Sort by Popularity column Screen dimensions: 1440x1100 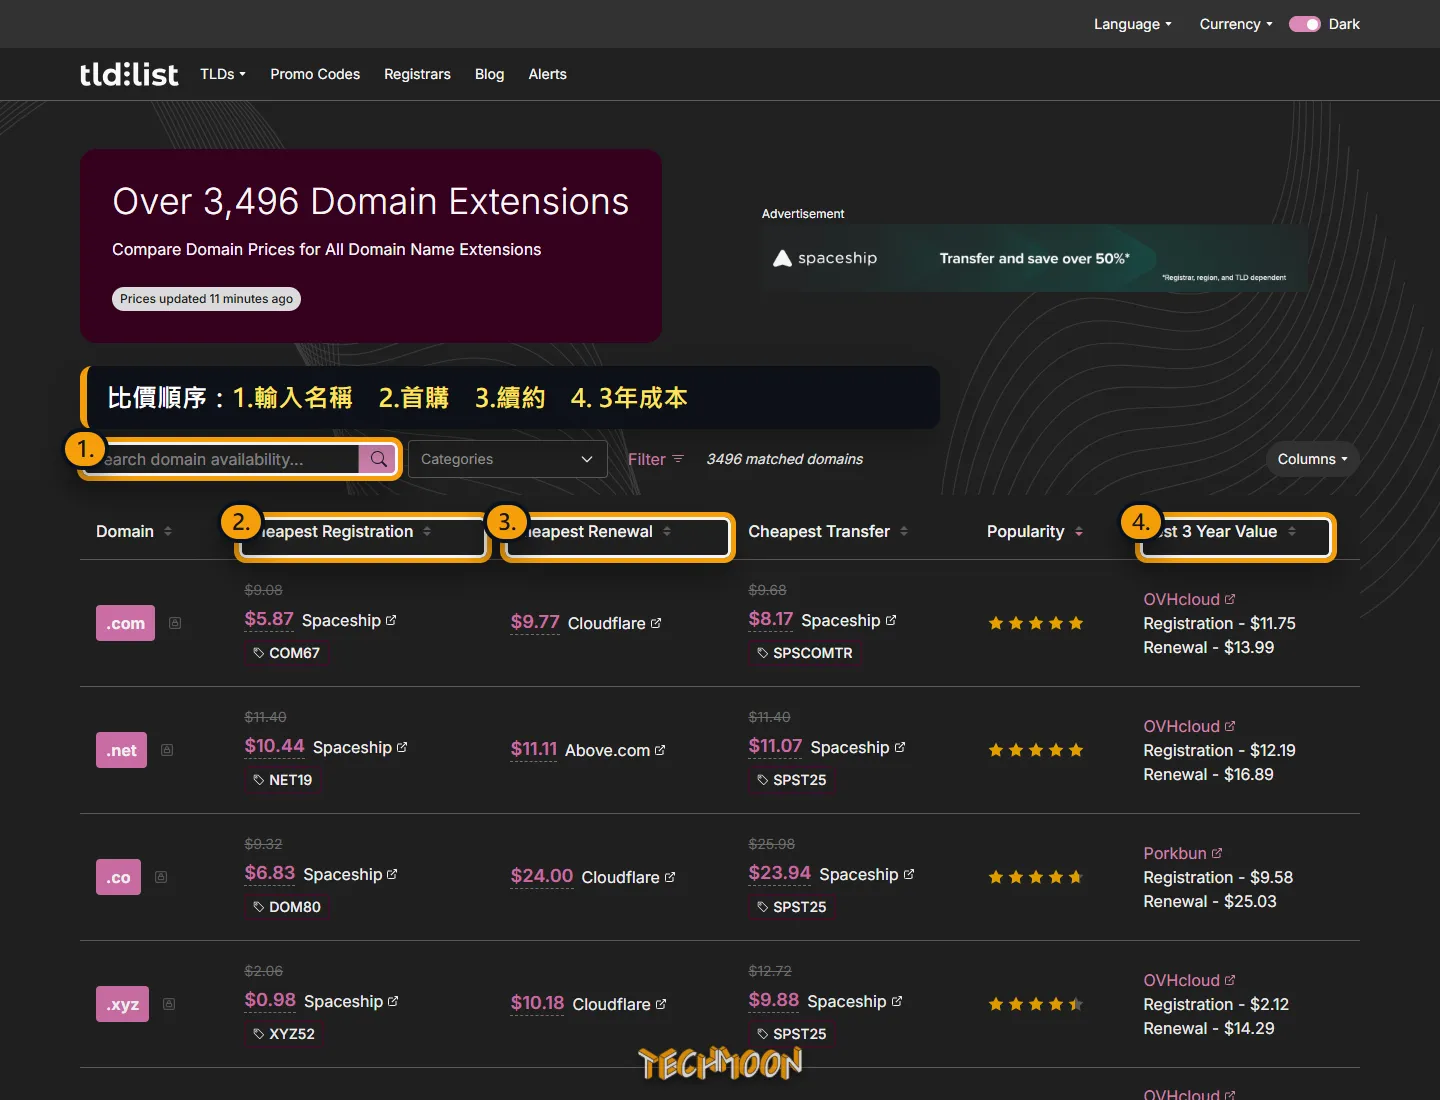[x=1035, y=531]
